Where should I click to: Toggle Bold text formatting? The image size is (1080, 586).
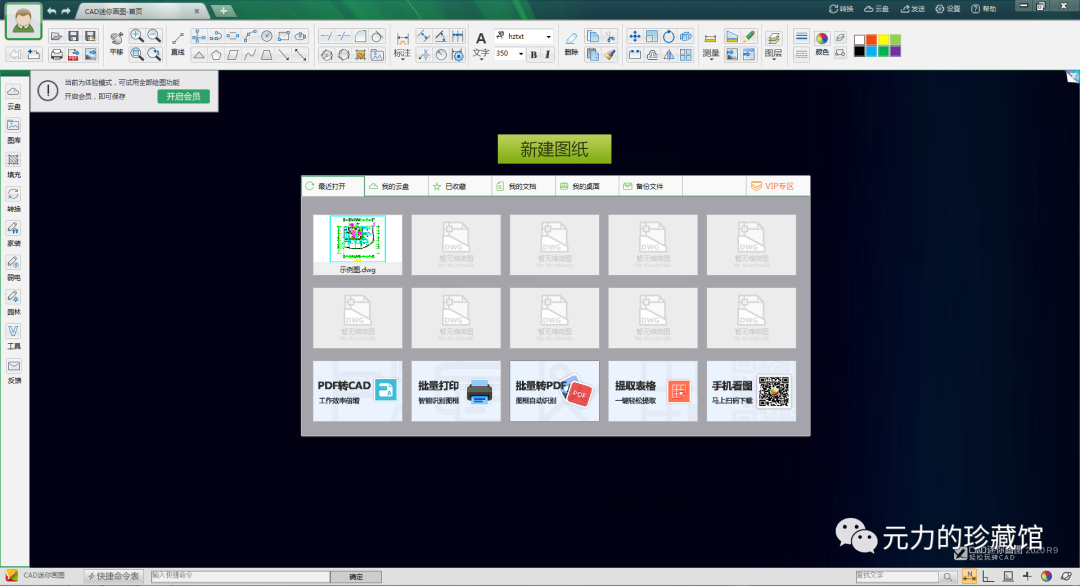point(533,54)
